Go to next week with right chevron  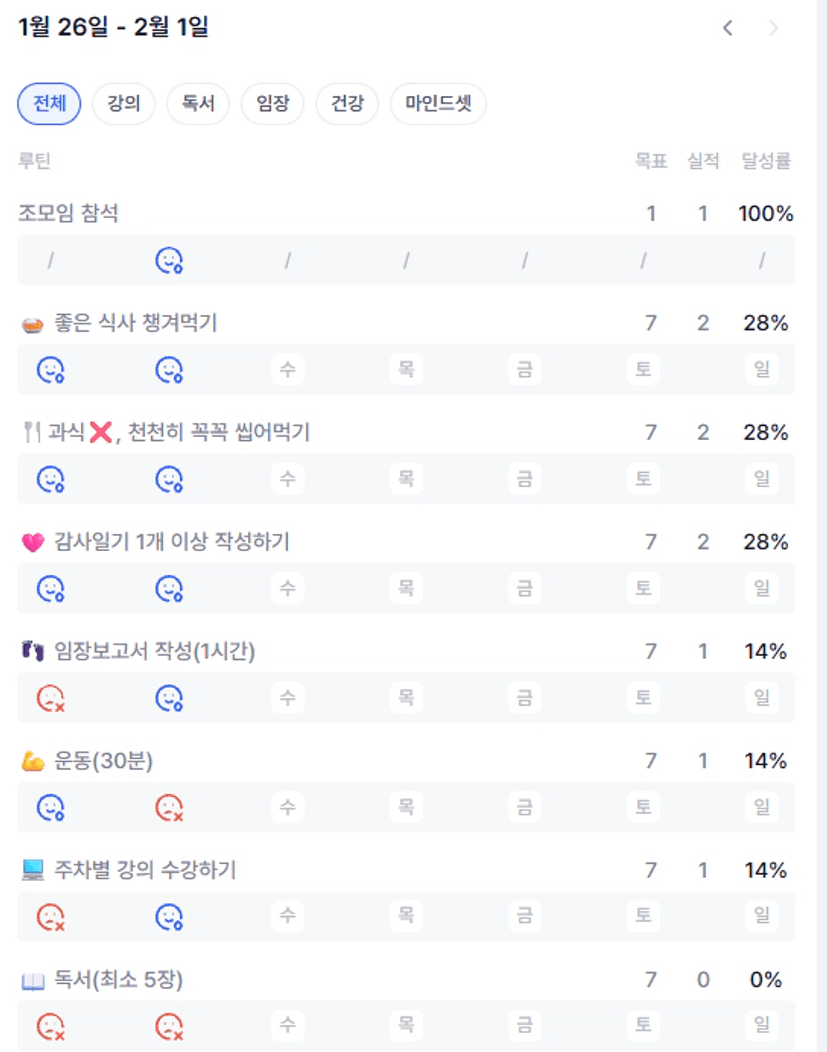(x=773, y=28)
